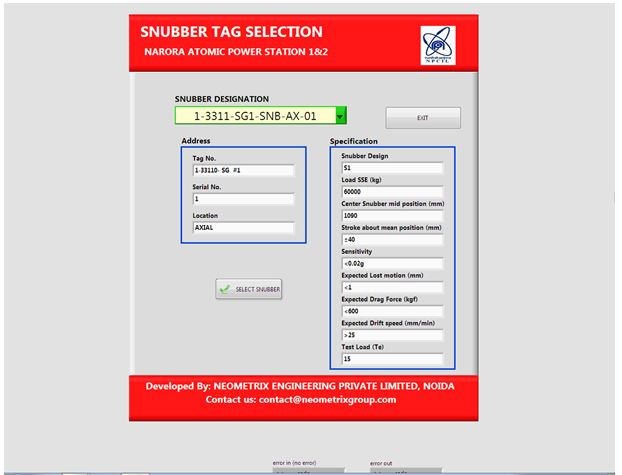Image resolution: width=622 pixels, height=475 pixels.
Task: Focus the Expected Lost motion field
Action: click(x=390, y=287)
